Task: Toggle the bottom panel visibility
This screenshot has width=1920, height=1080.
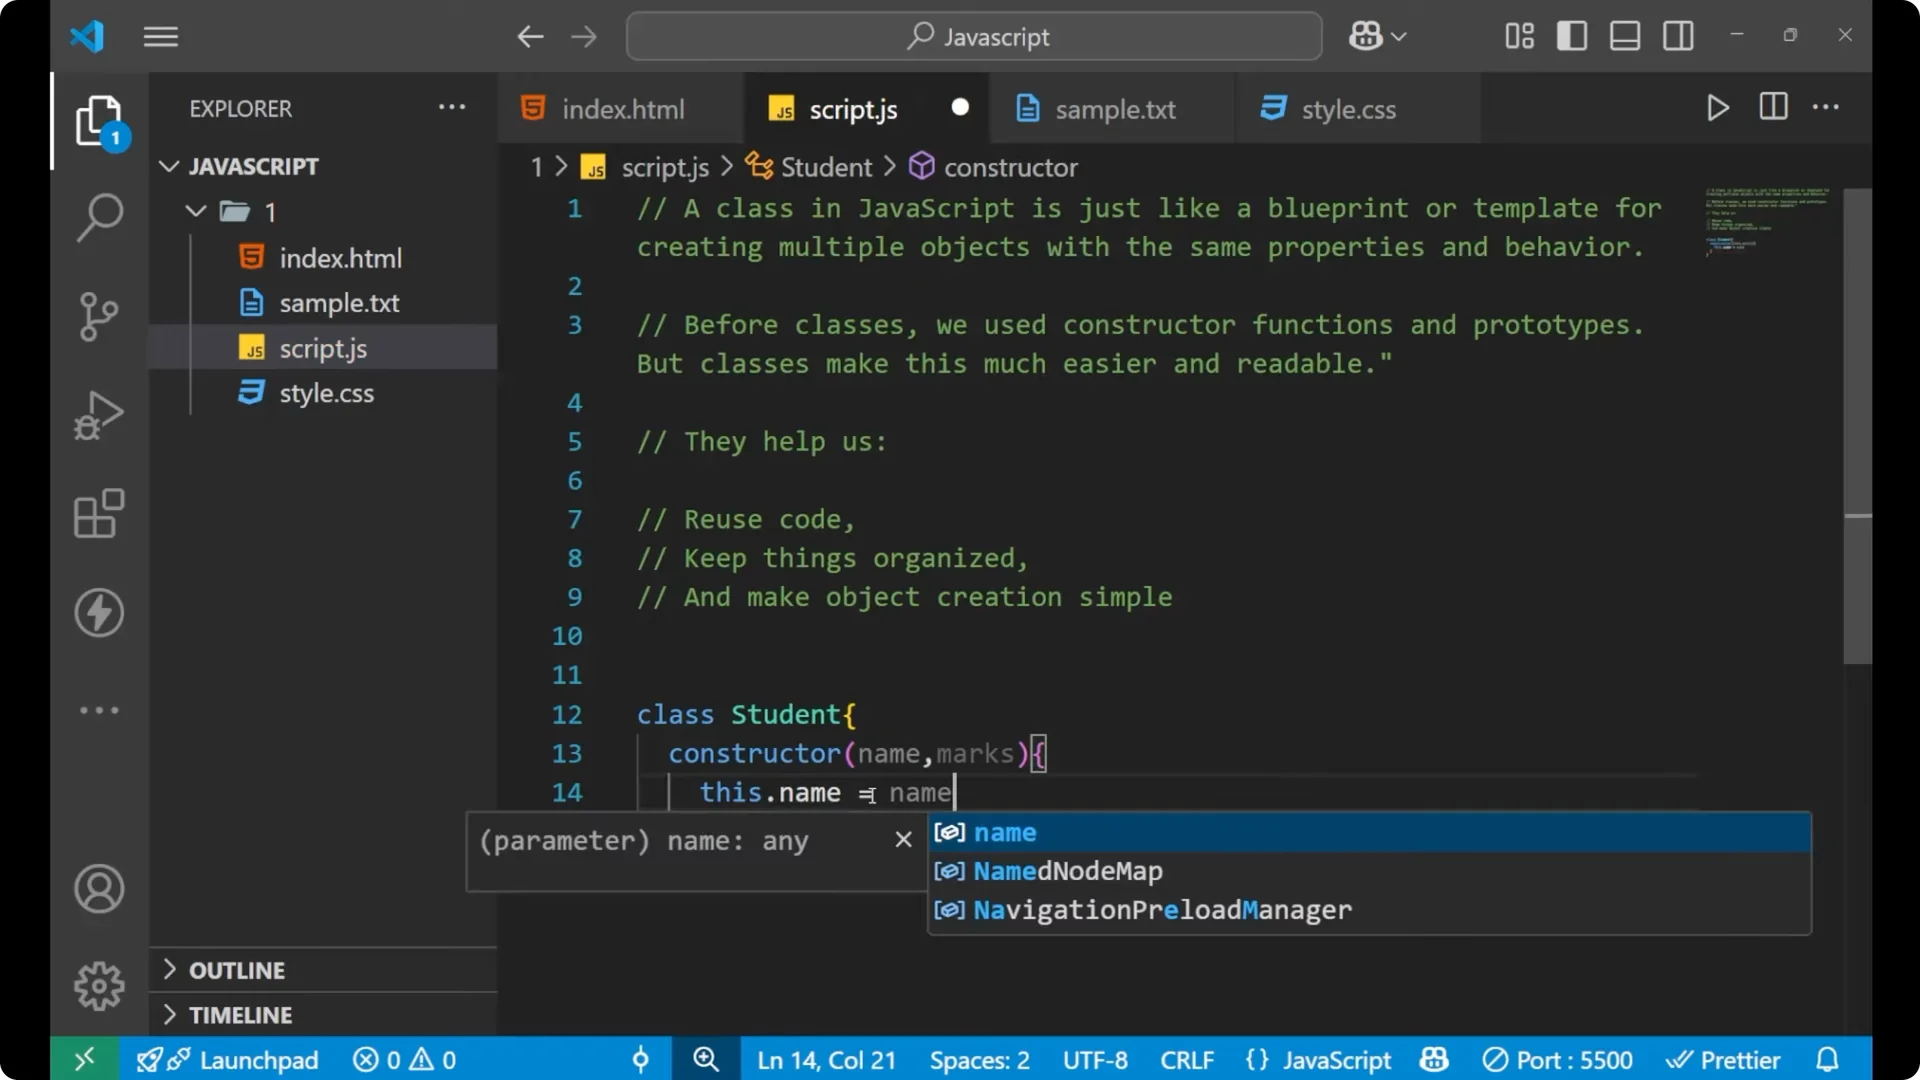Action: tap(1624, 35)
